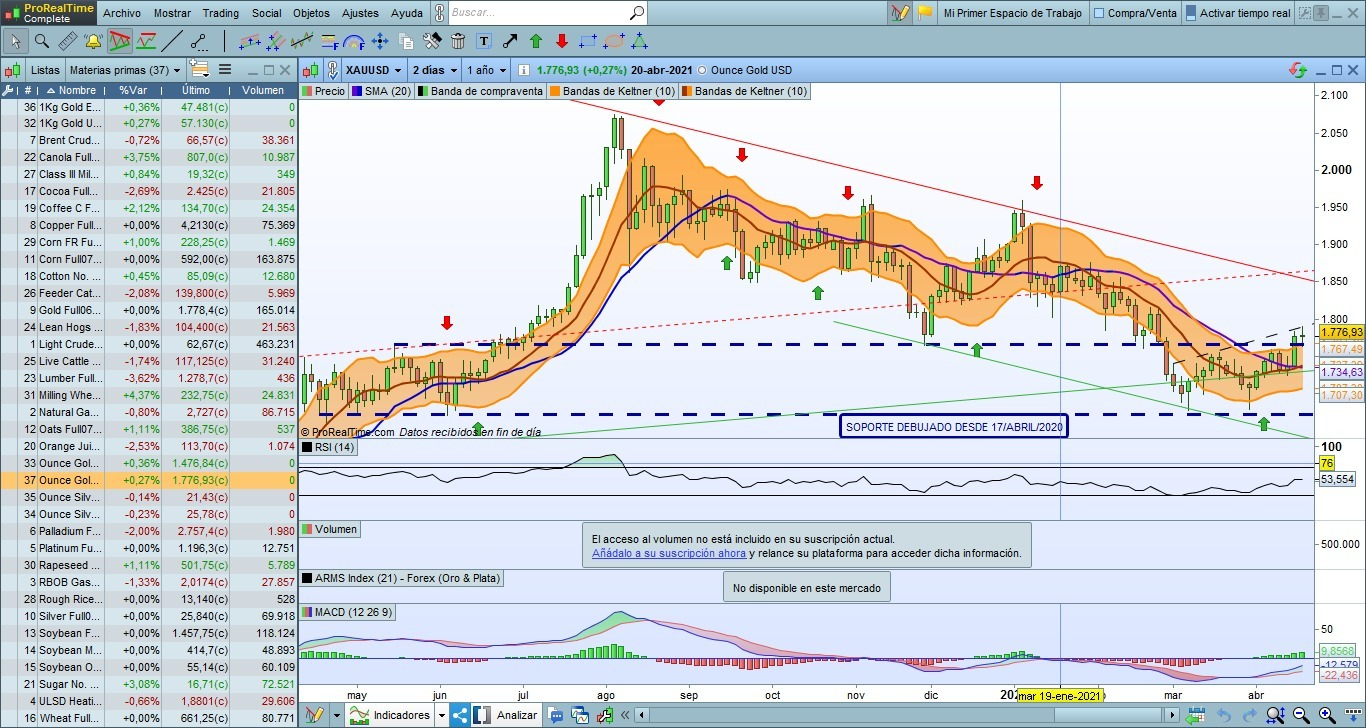Viewport: 1366px width, 728px height.
Task: Select the text box tool
Action: pyautogui.click(x=484, y=42)
